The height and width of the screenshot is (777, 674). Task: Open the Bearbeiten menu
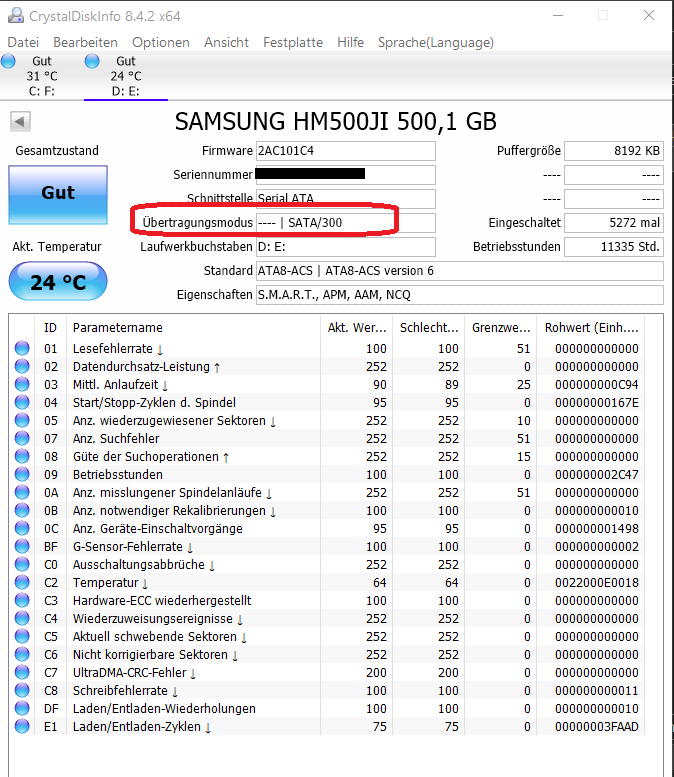click(x=85, y=43)
